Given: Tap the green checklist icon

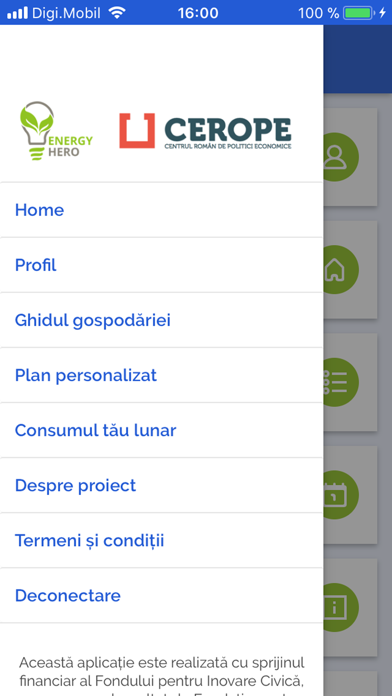Looking at the screenshot, I should [340, 382].
